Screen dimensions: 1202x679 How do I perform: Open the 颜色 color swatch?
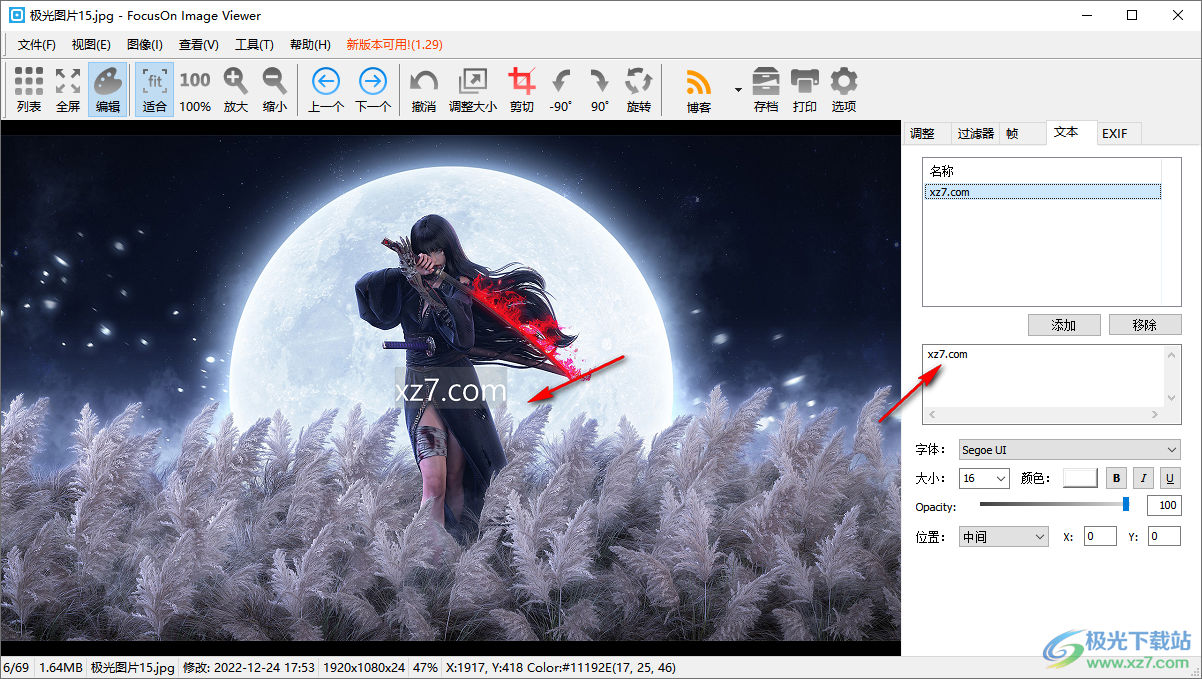tap(1080, 478)
